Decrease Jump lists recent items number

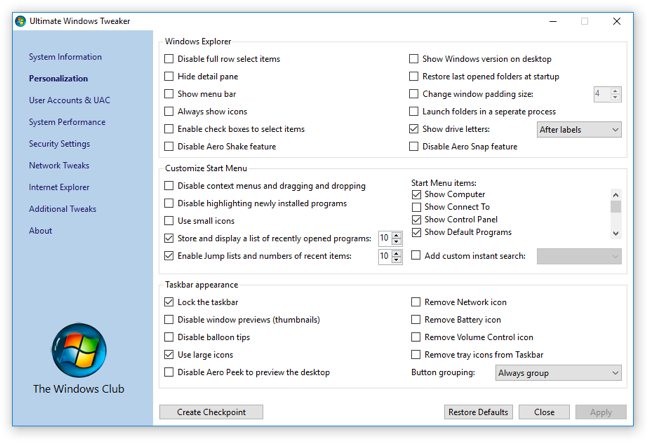click(397, 259)
